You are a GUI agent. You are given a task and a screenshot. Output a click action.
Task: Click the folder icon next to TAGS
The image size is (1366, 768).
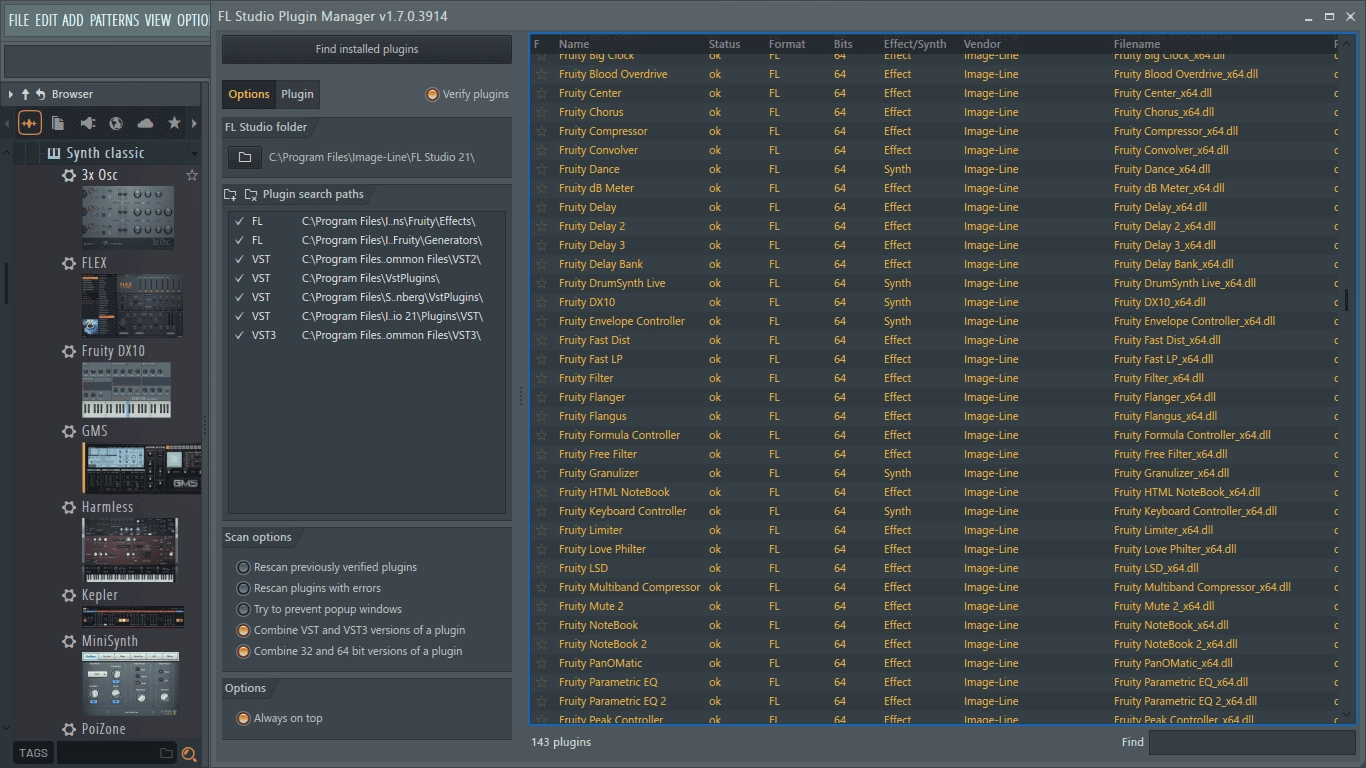click(x=166, y=754)
